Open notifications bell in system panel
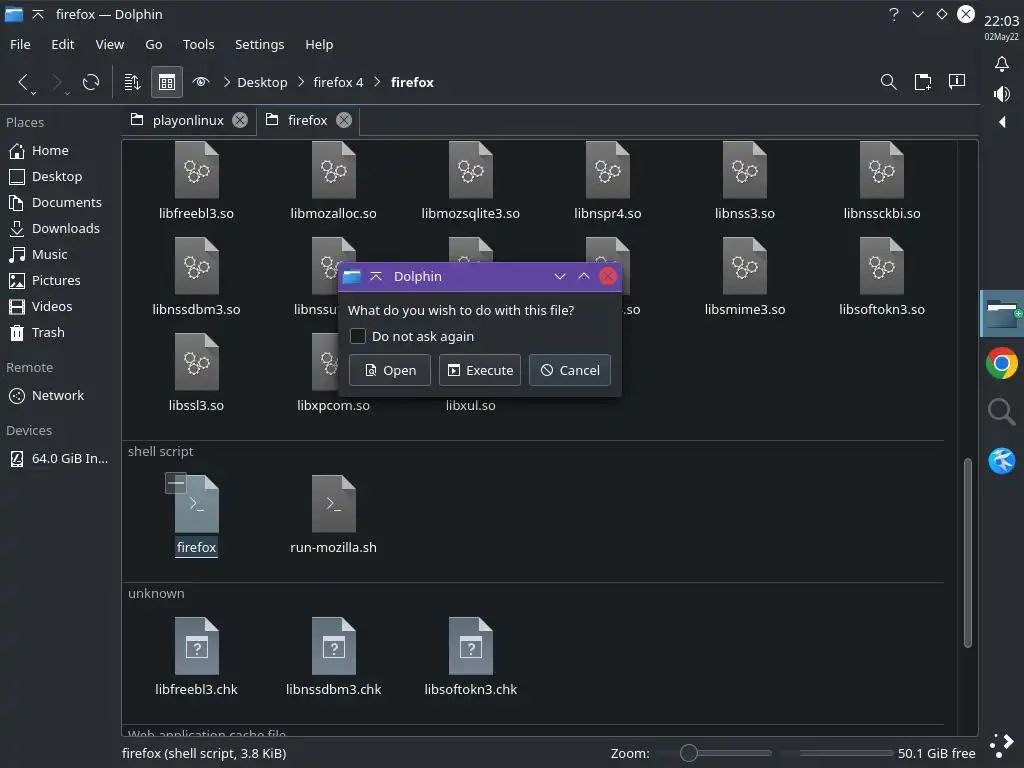Image resolution: width=1024 pixels, height=768 pixels. point(1001,64)
